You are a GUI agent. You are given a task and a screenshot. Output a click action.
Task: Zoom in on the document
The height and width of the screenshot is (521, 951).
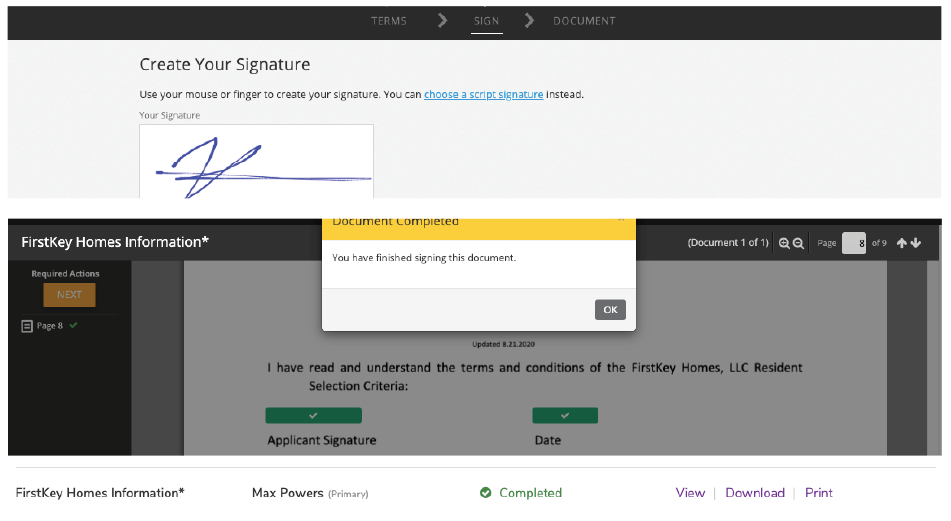(x=784, y=243)
